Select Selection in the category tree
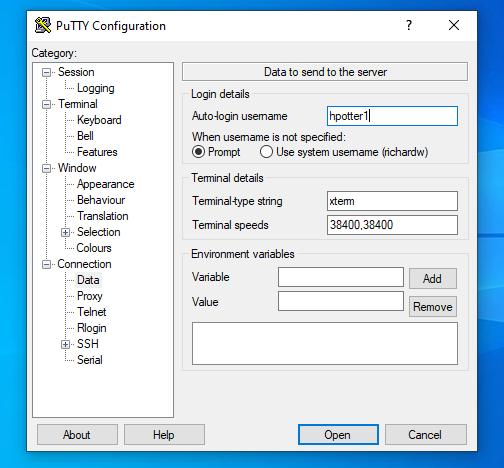The image size is (504, 468). tap(98, 232)
